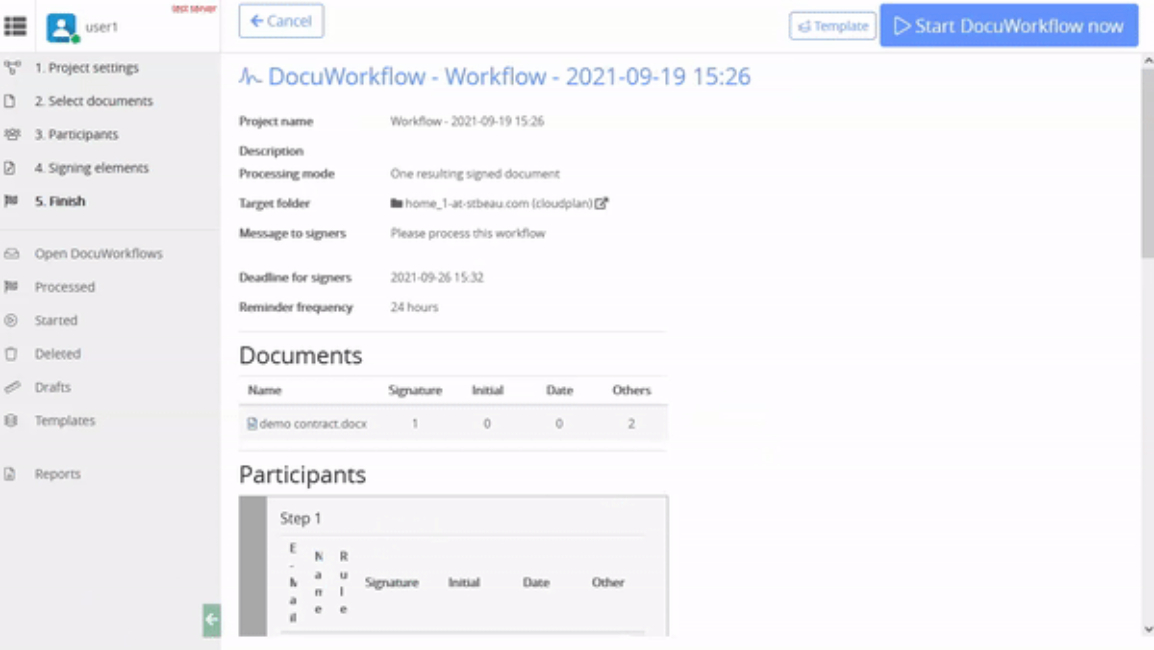Click the user1 account name
Screen dimensions: 1154x650
click(x=102, y=27)
